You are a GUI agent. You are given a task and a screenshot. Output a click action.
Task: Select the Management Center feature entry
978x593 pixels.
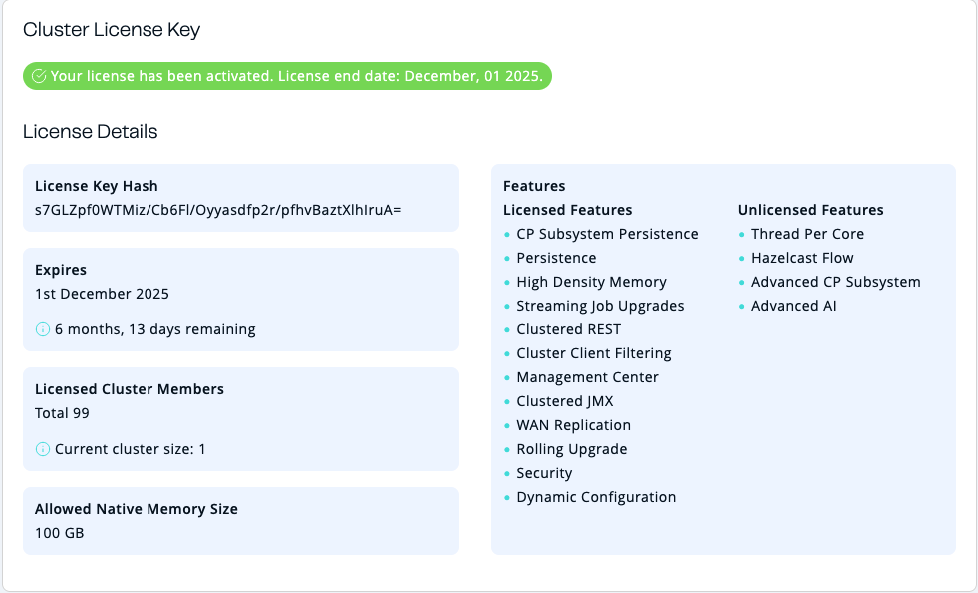(x=588, y=377)
